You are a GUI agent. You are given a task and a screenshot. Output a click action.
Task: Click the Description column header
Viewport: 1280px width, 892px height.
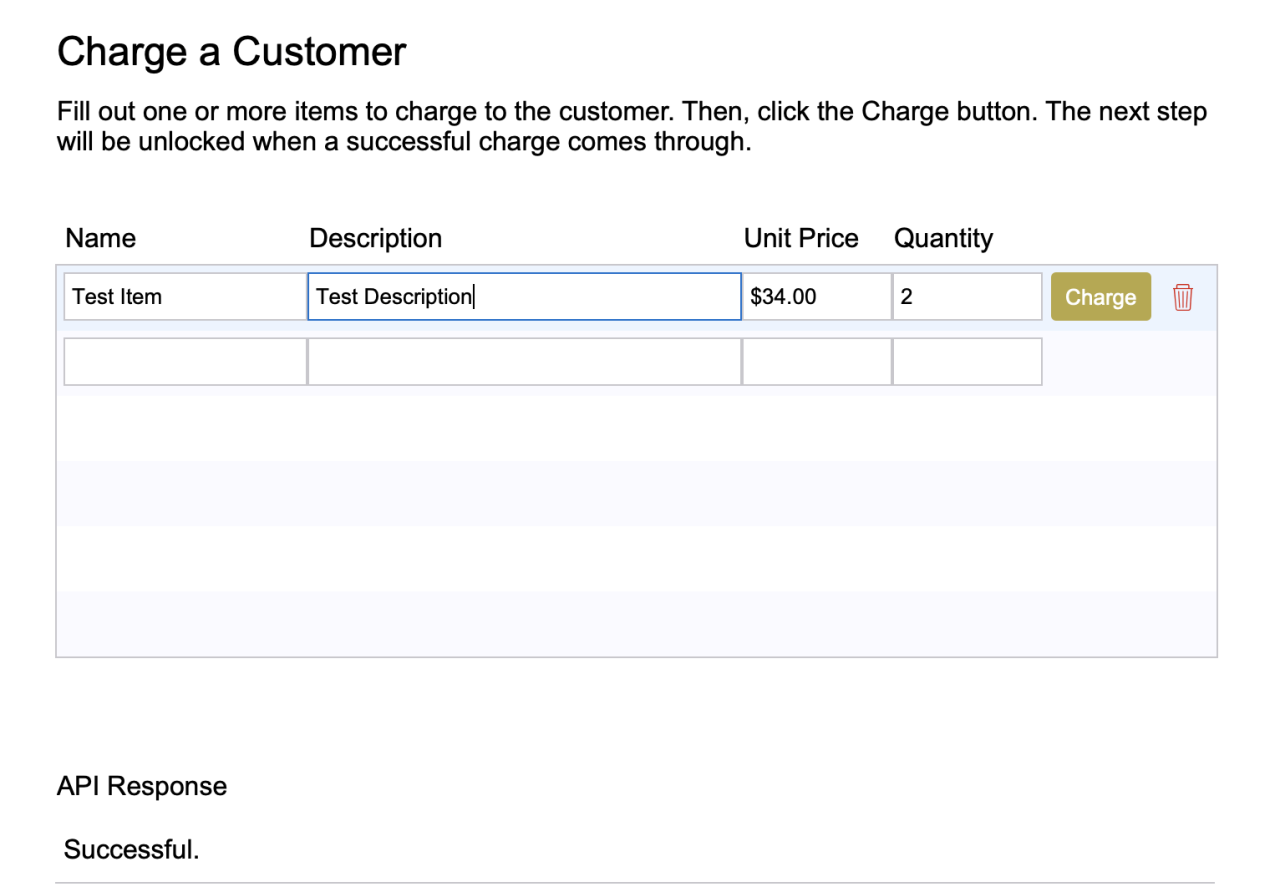(x=376, y=238)
